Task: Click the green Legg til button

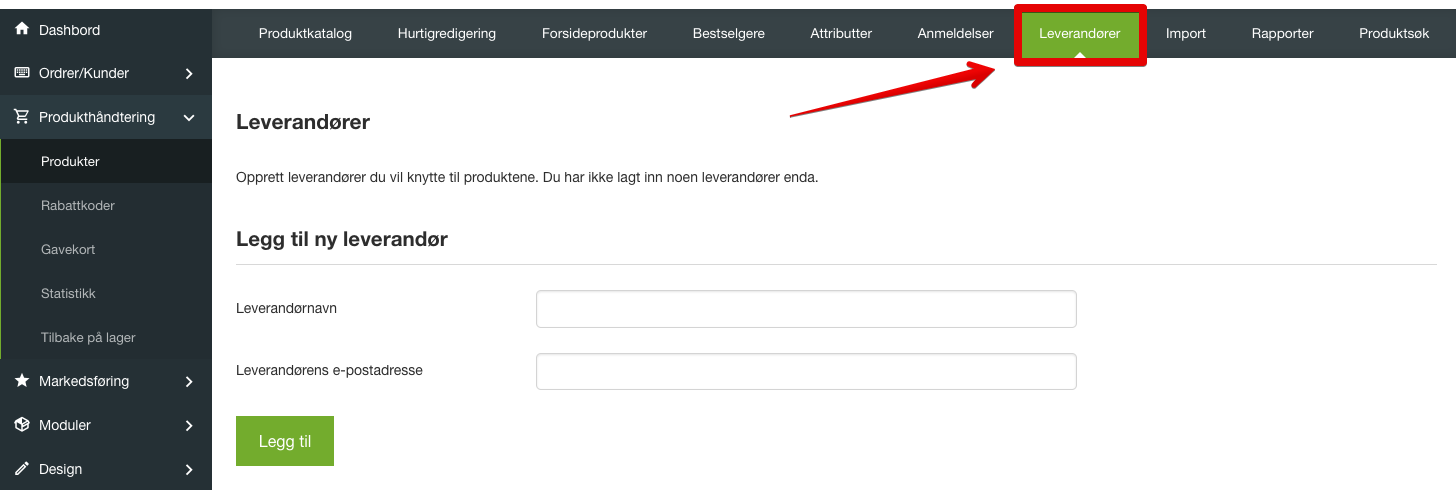Action: pos(285,441)
